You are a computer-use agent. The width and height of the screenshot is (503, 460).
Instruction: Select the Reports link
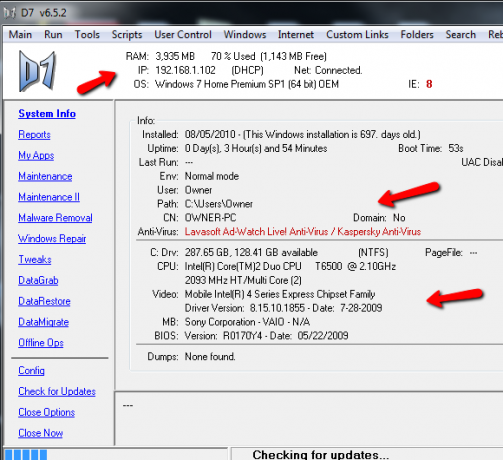tap(34, 135)
